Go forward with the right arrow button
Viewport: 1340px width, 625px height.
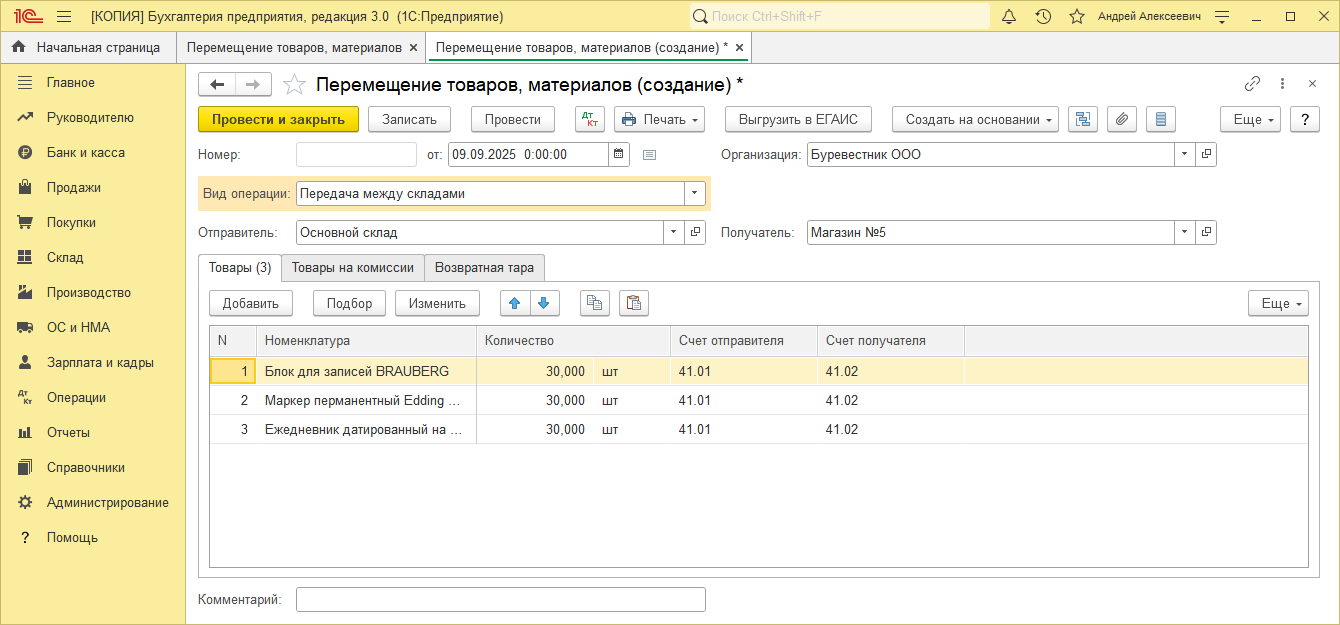(x=253, y=84)
